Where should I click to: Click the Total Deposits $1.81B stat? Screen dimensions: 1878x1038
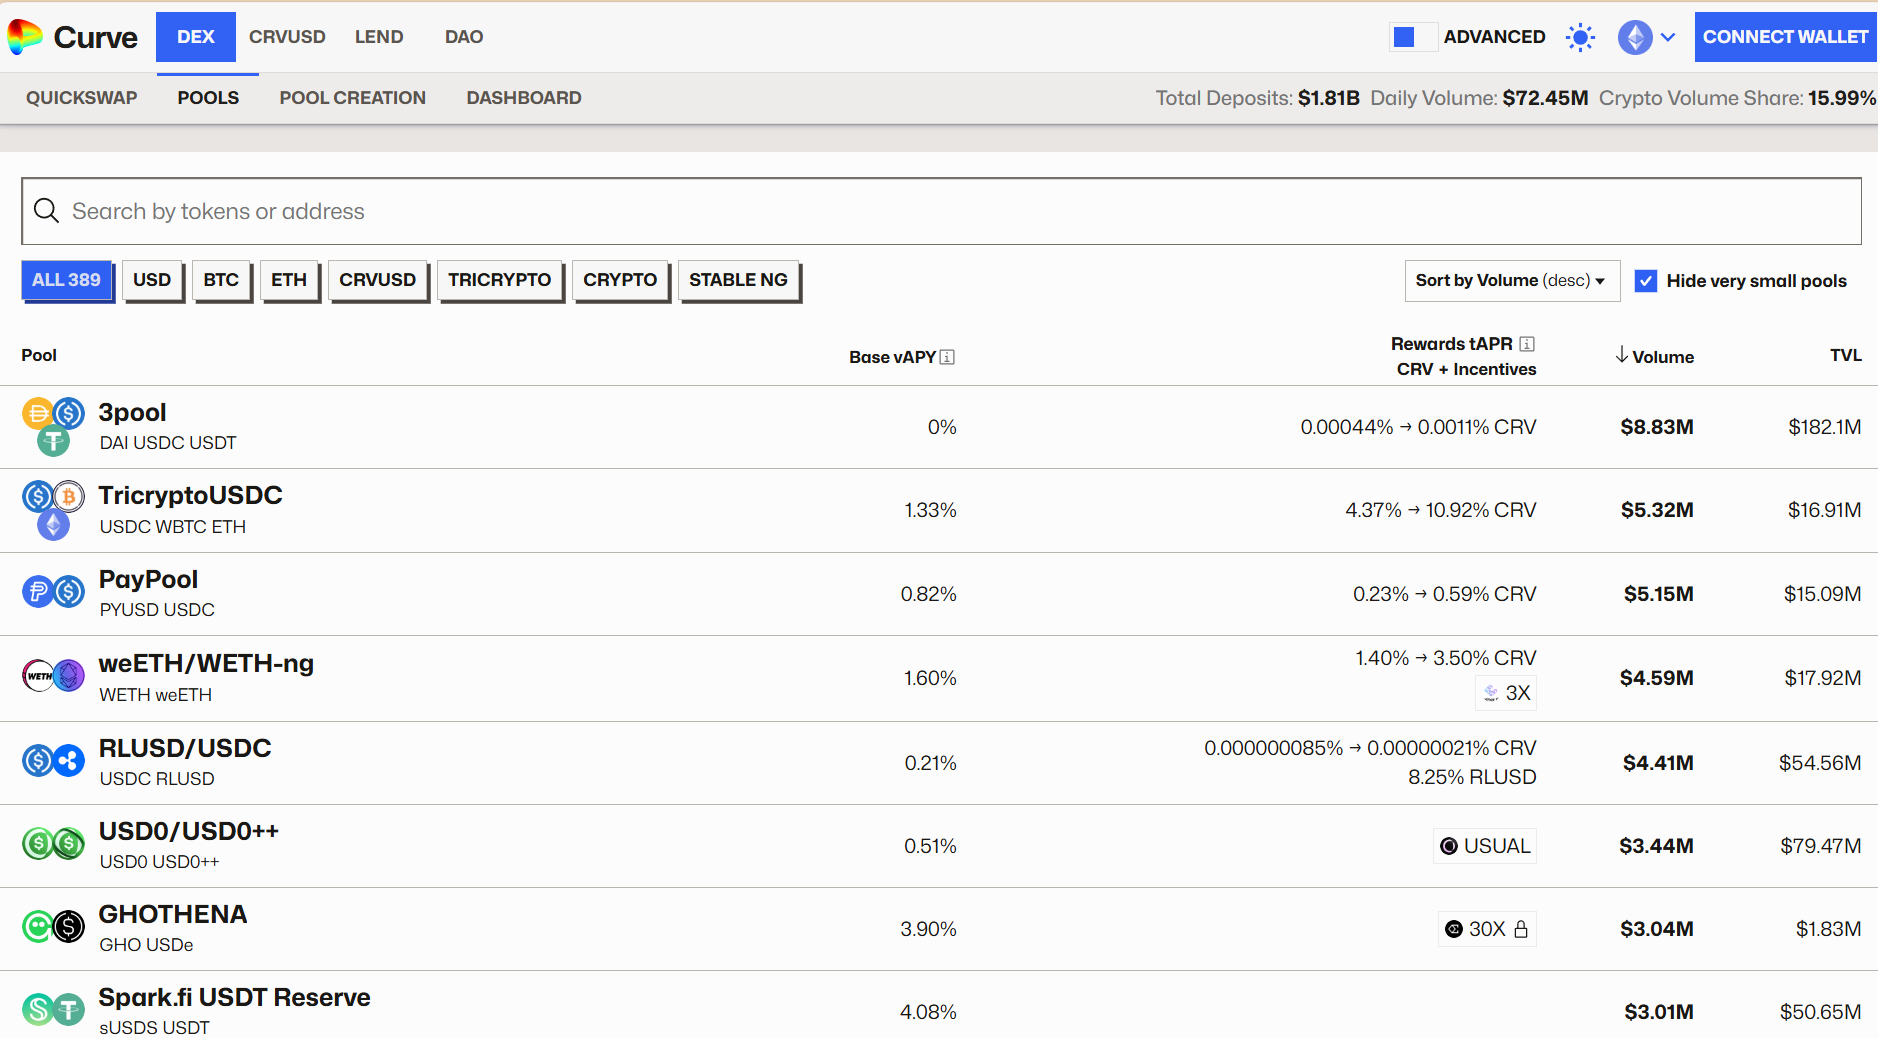point(1258,98)
